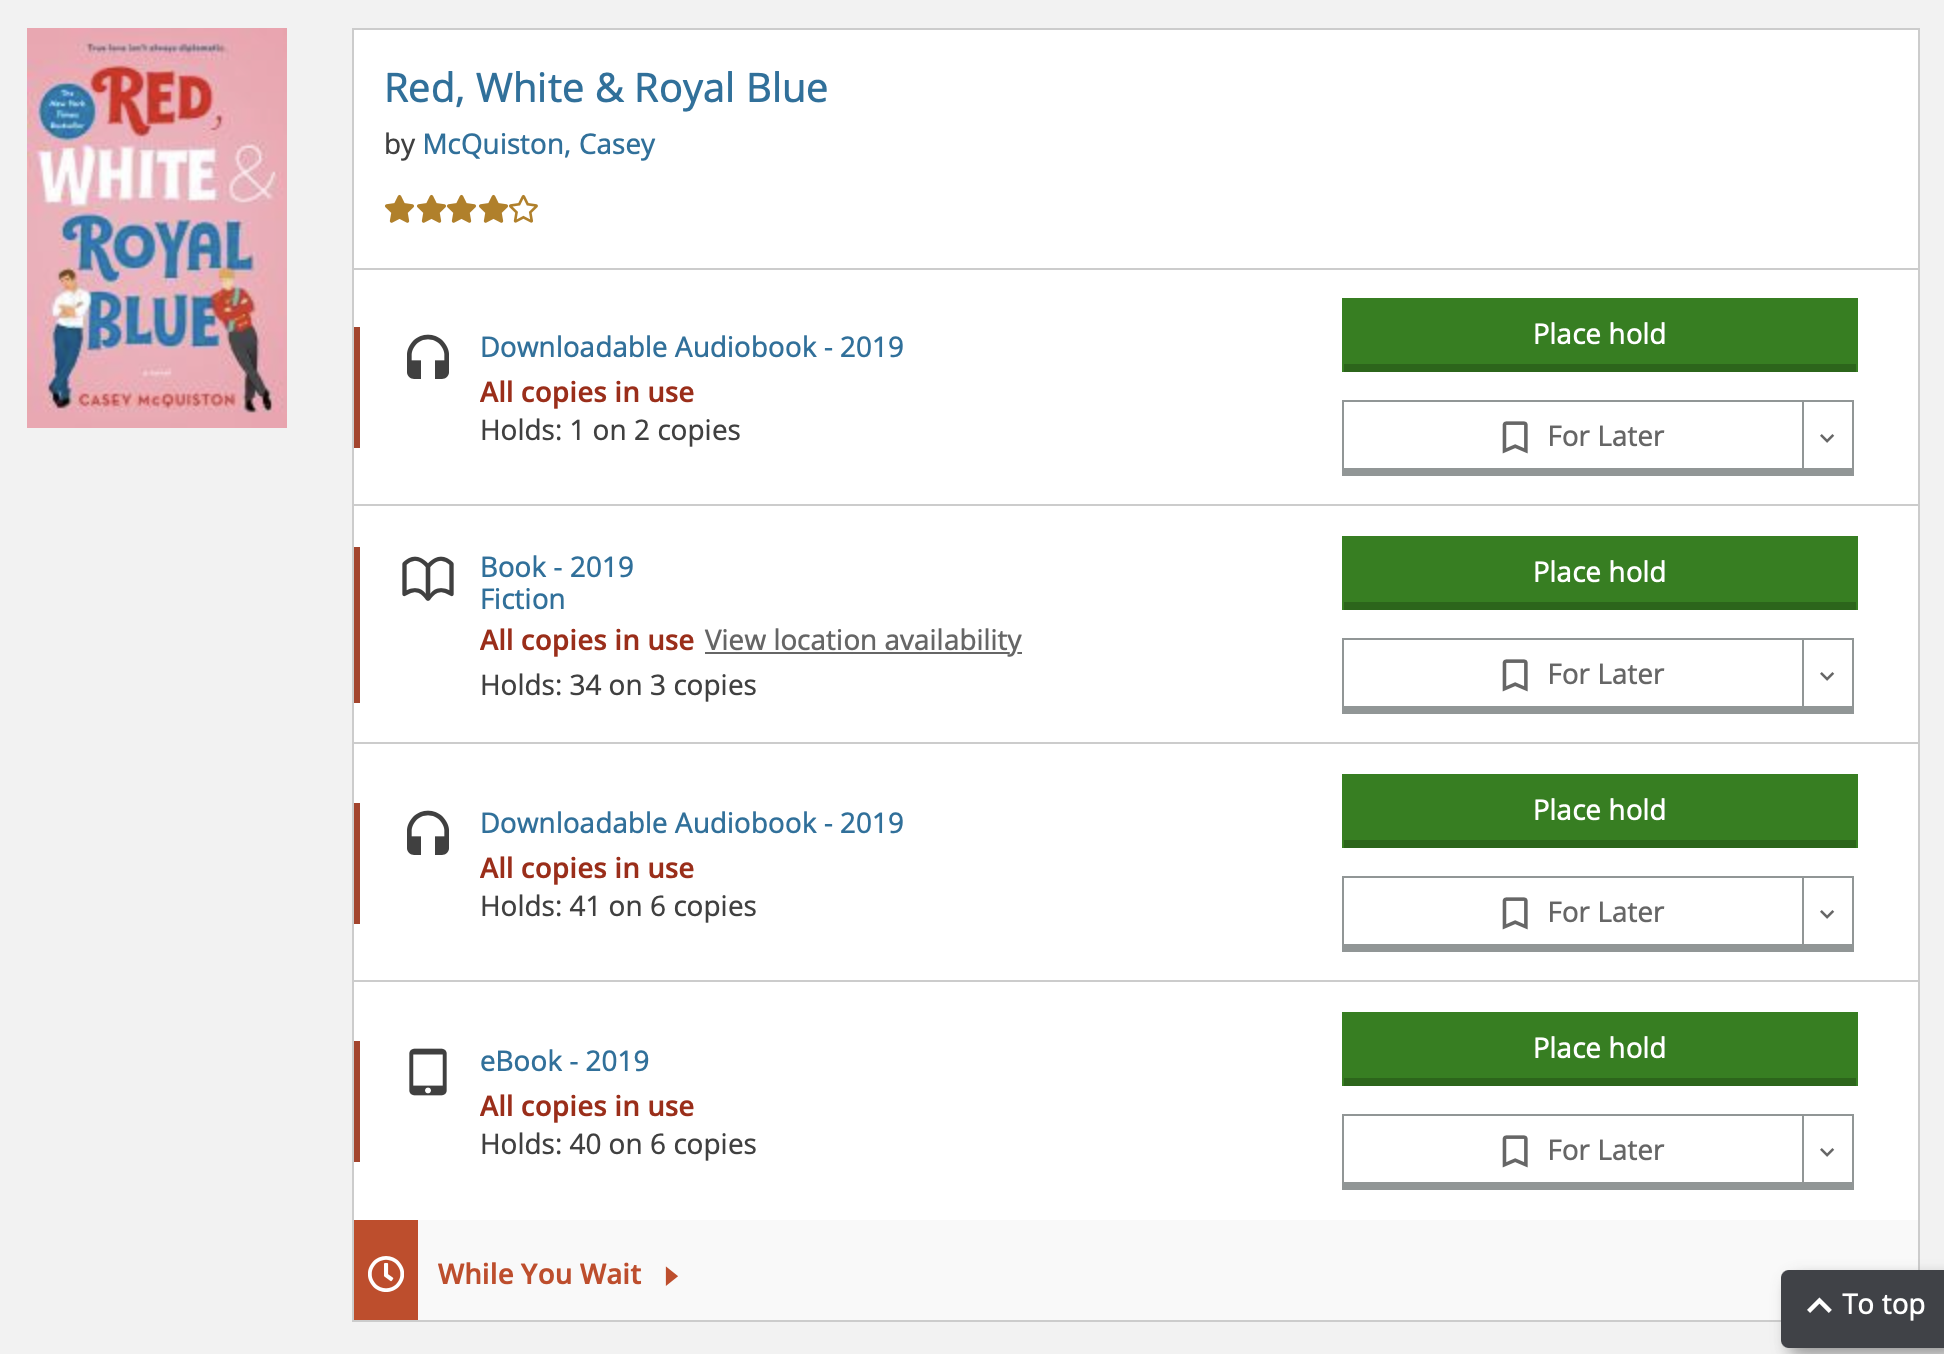Open the author McQuiston, Casey link
The height and width of the screenshot is (1354, 1944).
(x=538, y=144)
